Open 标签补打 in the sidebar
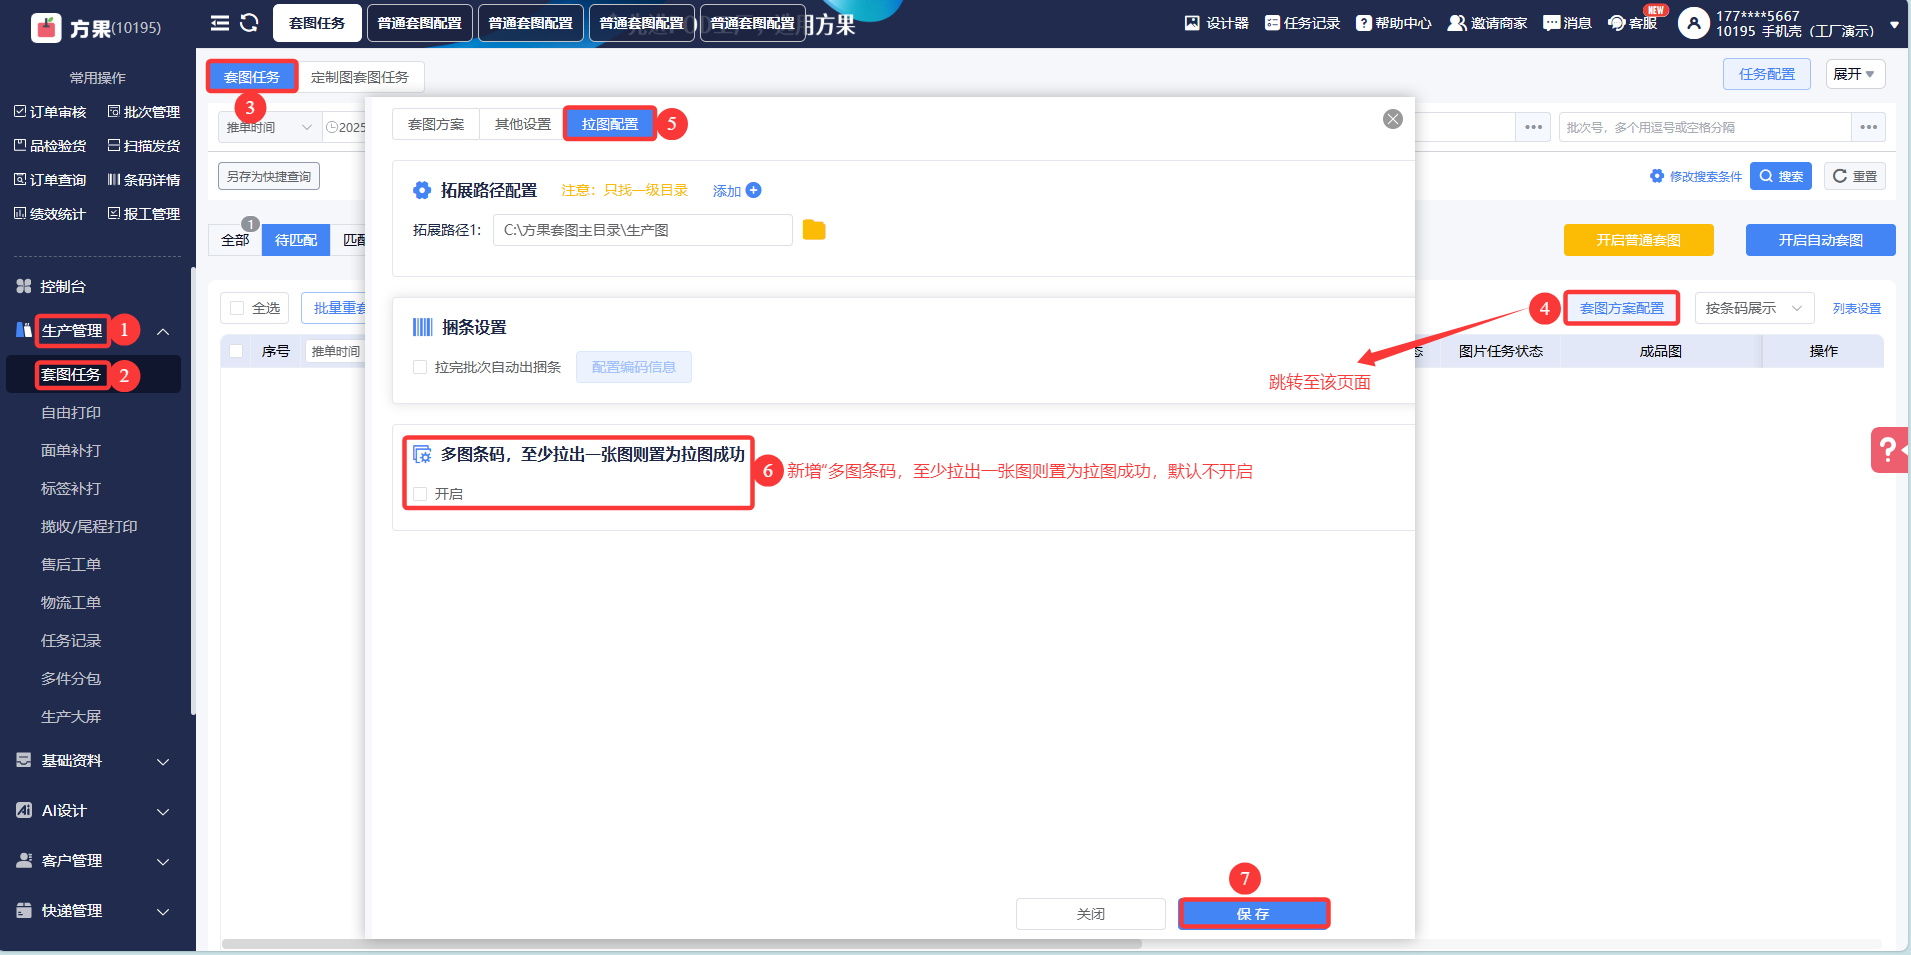Viewport: 1911px width, 955px height. coord(71,489)
